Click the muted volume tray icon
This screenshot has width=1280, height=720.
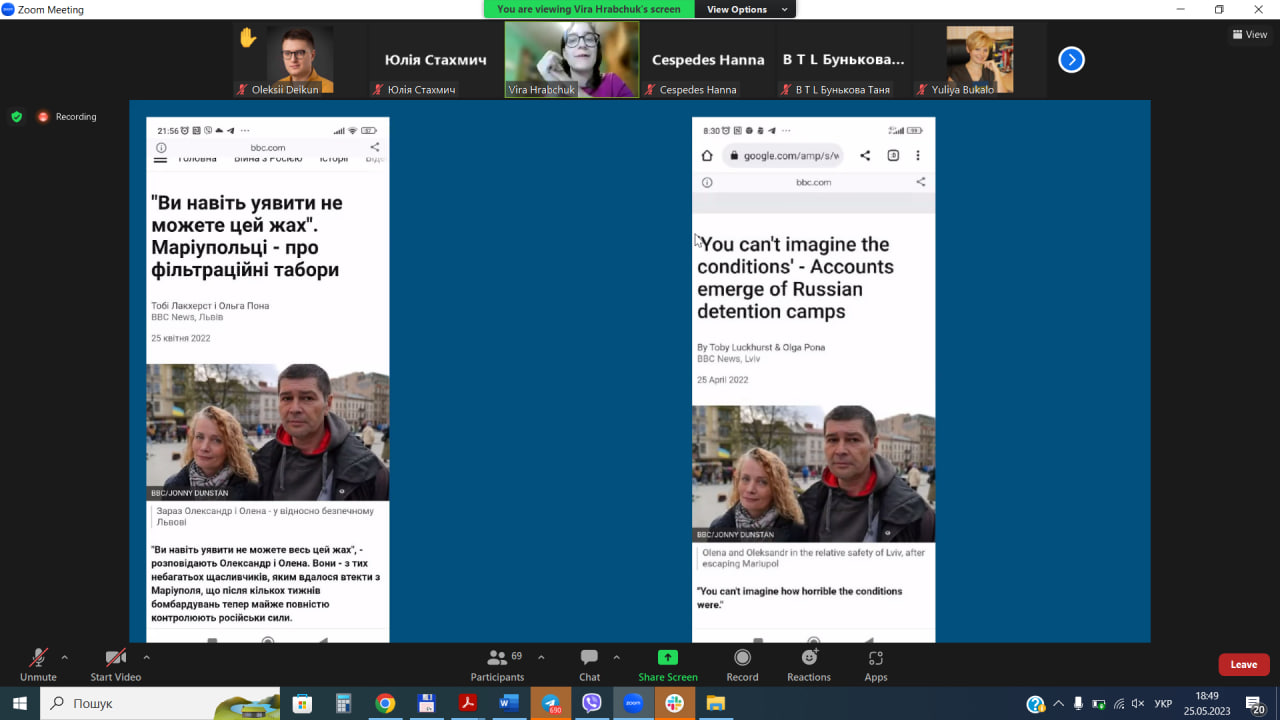[1137, 703]
